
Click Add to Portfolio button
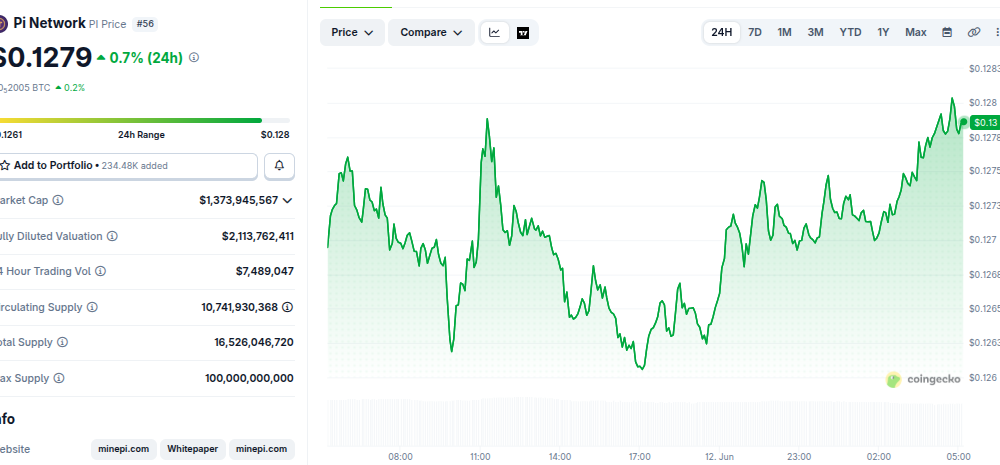[128, 166]
